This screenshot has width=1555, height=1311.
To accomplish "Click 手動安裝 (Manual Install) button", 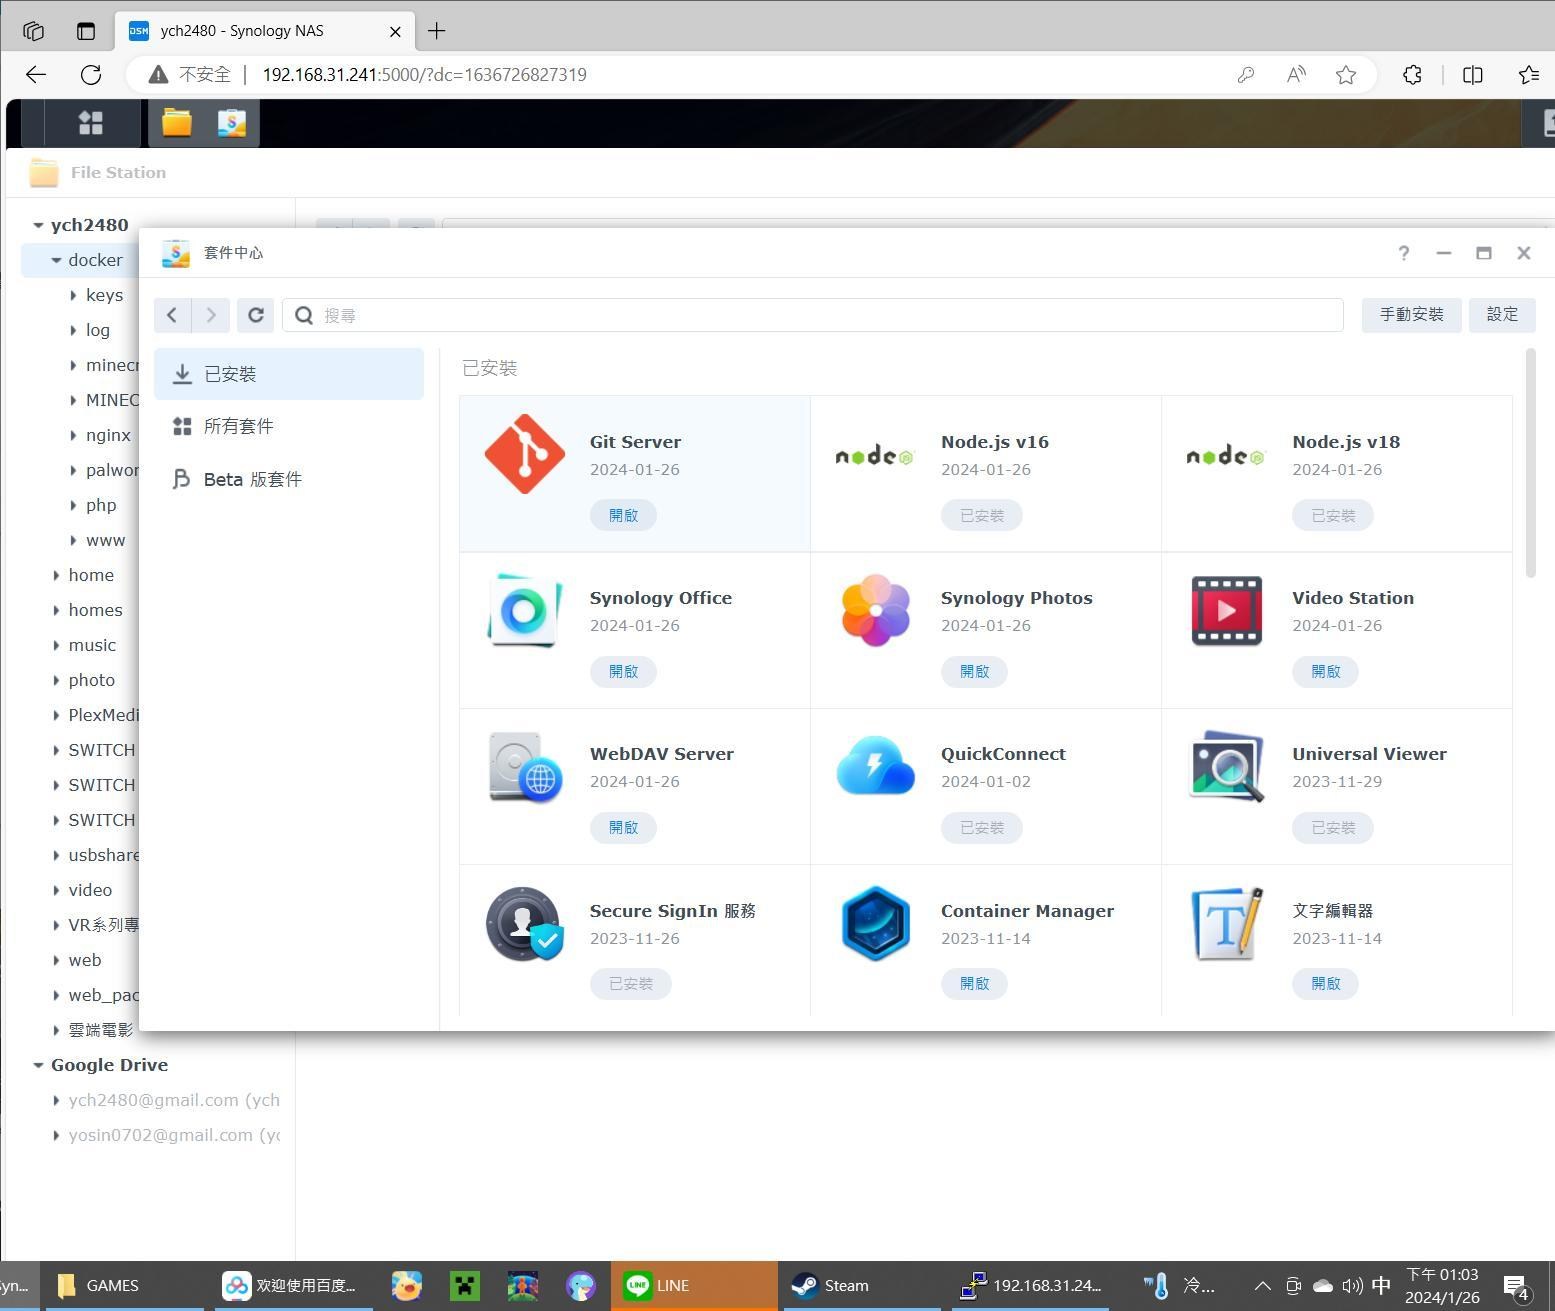I will (1411, 315).
